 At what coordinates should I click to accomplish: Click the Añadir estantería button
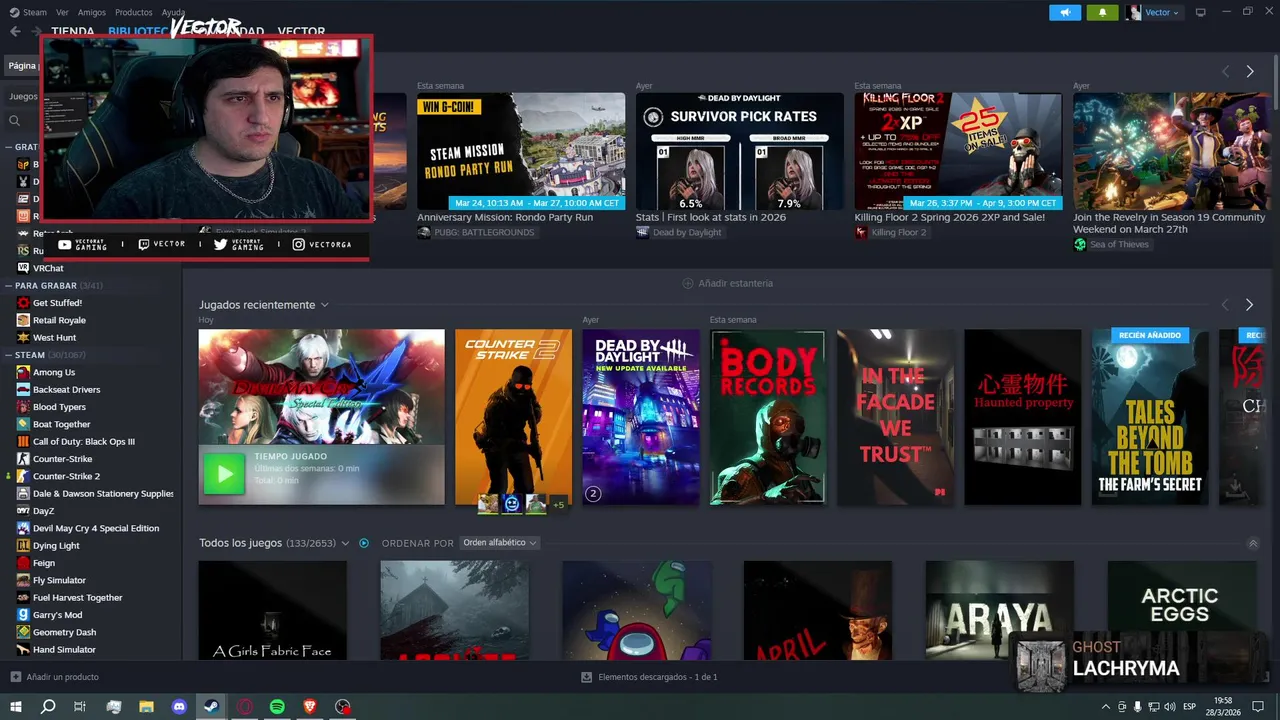tap(728, 283)
